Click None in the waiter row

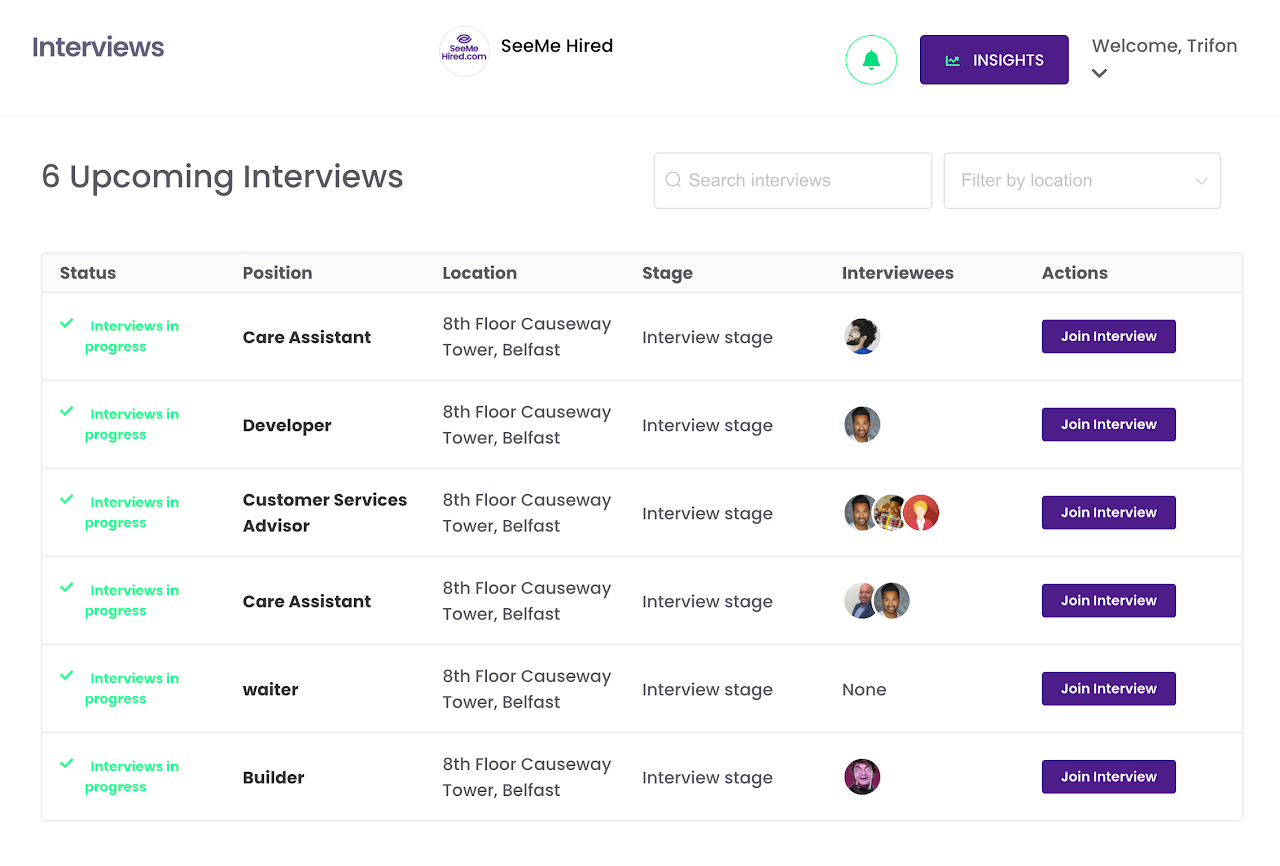pyautogui.click(x=864, y=689)
